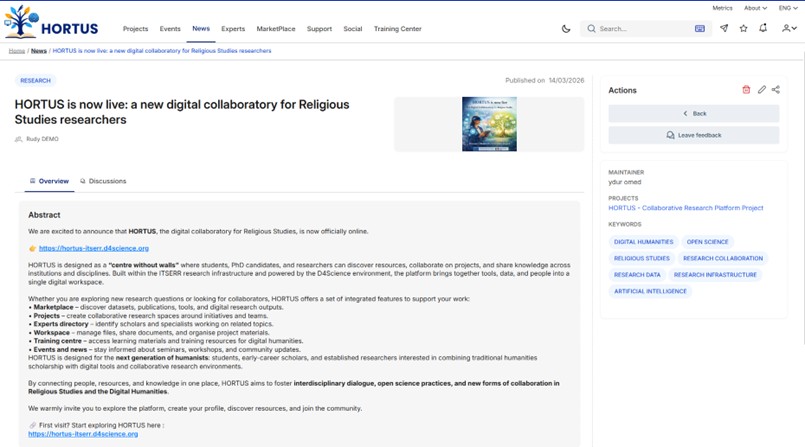
Task: Click the HORTUS logo
Action: (51, 22)
